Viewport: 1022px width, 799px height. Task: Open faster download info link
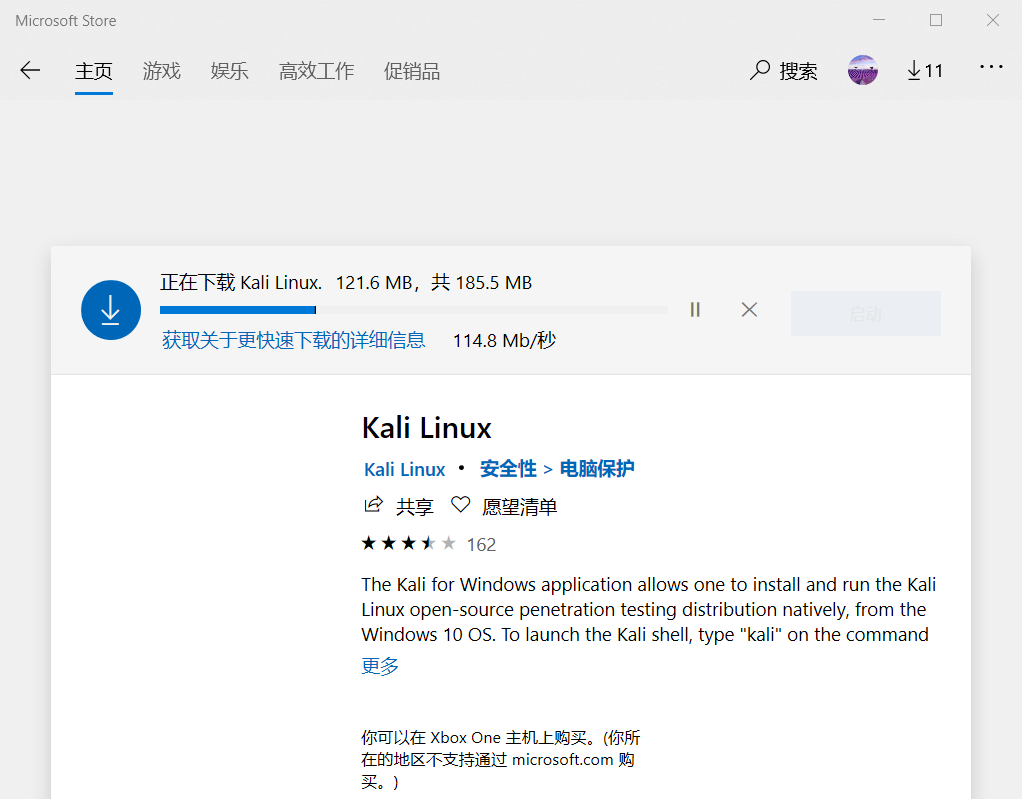(293, 340)
